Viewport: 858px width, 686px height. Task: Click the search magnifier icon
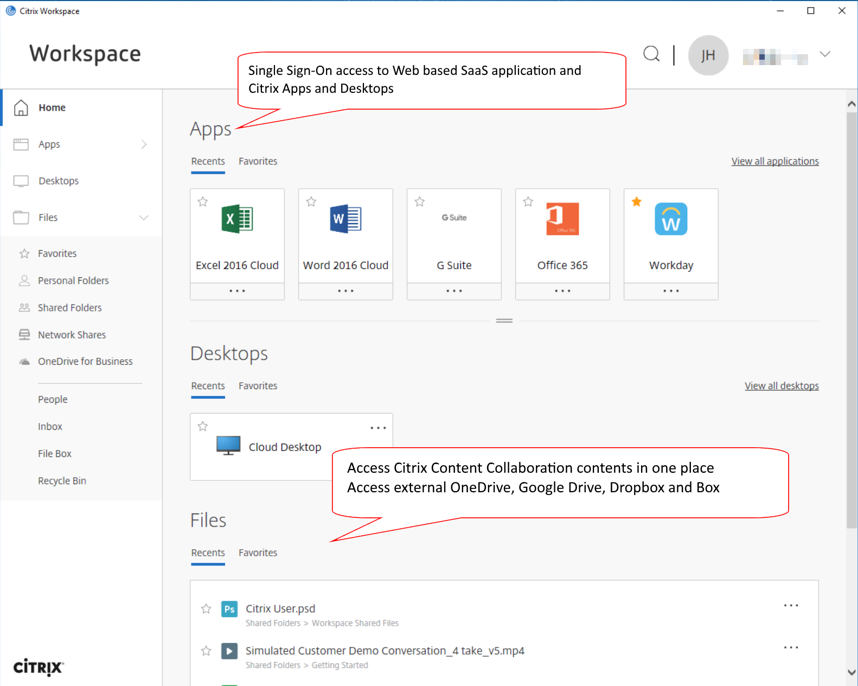[651, 54]
